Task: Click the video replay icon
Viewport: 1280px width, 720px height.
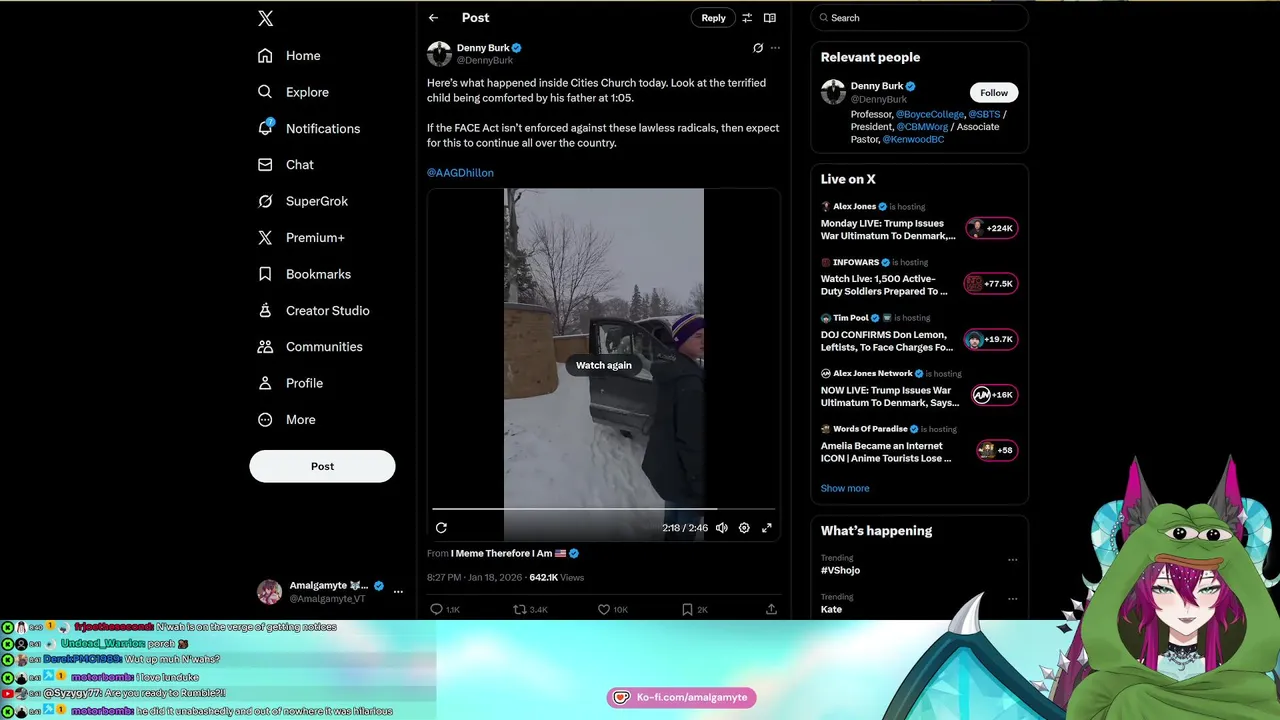Action: click(x=441, y=528)
